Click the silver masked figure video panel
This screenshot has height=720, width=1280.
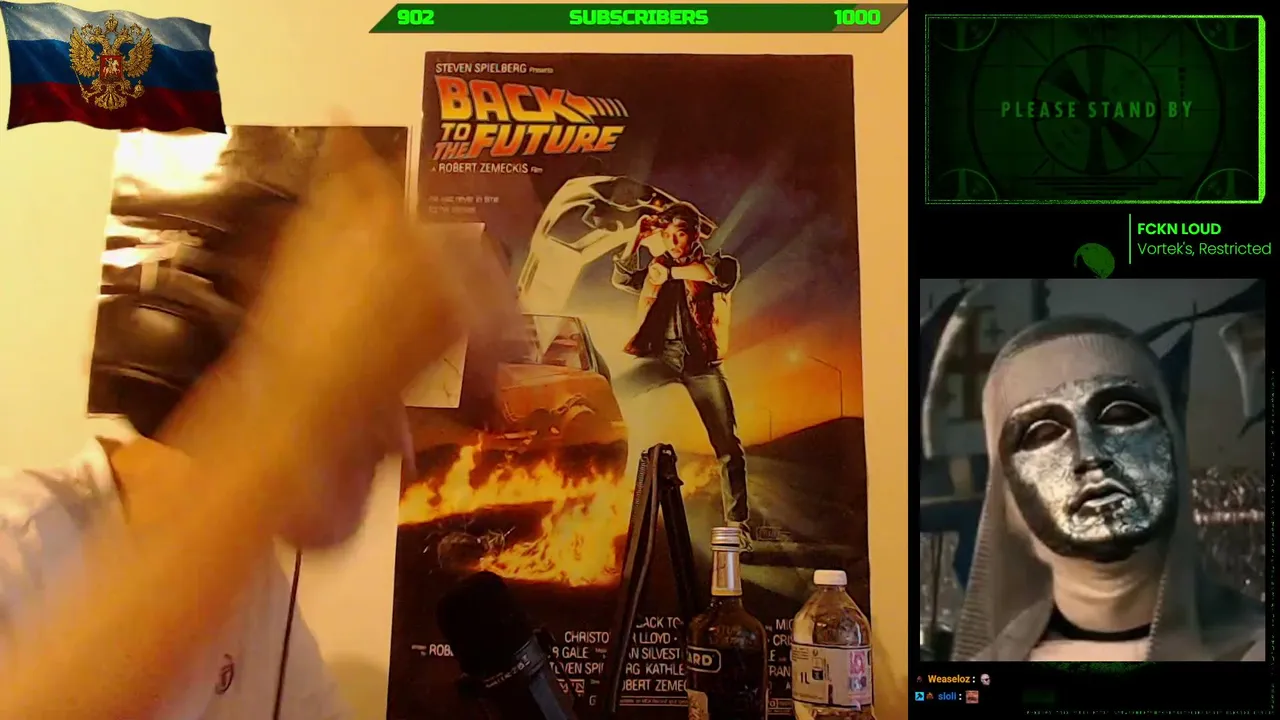click(x=1092, y=470)
